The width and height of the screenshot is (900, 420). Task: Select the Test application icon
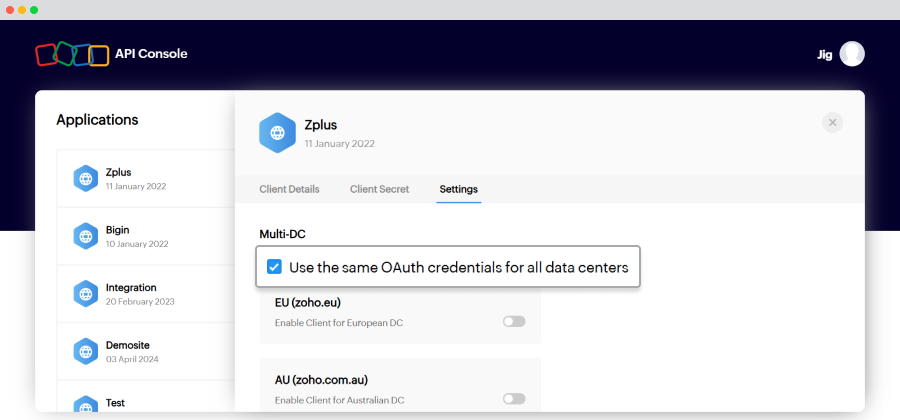[86, 404]
